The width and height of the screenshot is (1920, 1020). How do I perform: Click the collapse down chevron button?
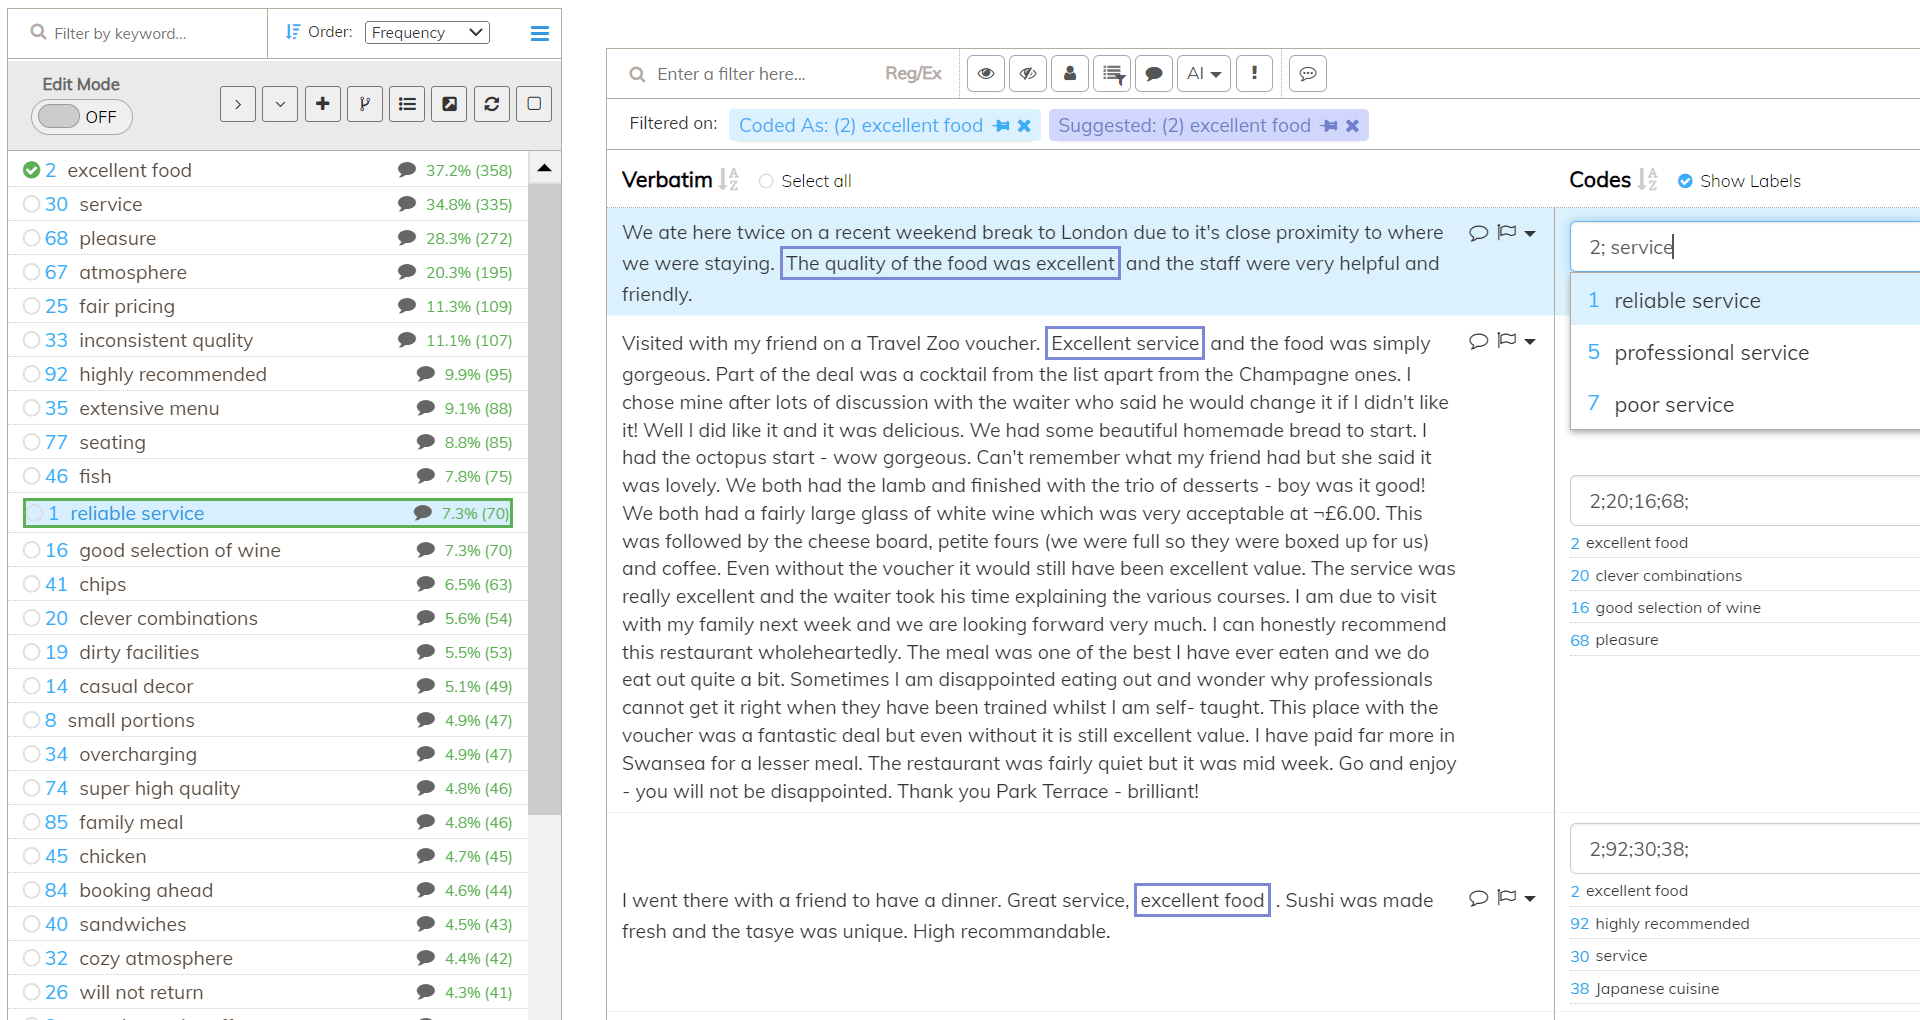tap(280, 104)
